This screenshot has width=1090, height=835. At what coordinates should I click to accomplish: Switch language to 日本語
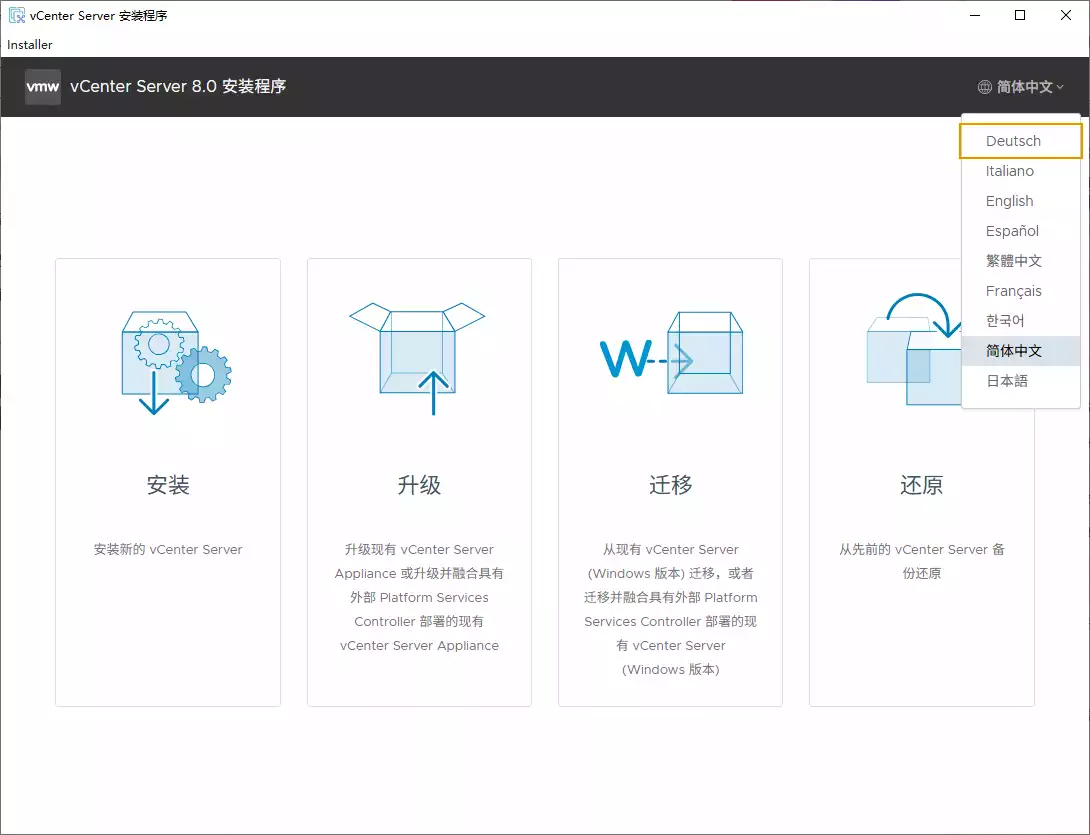pyautogui.click(x=1020, y=381)
